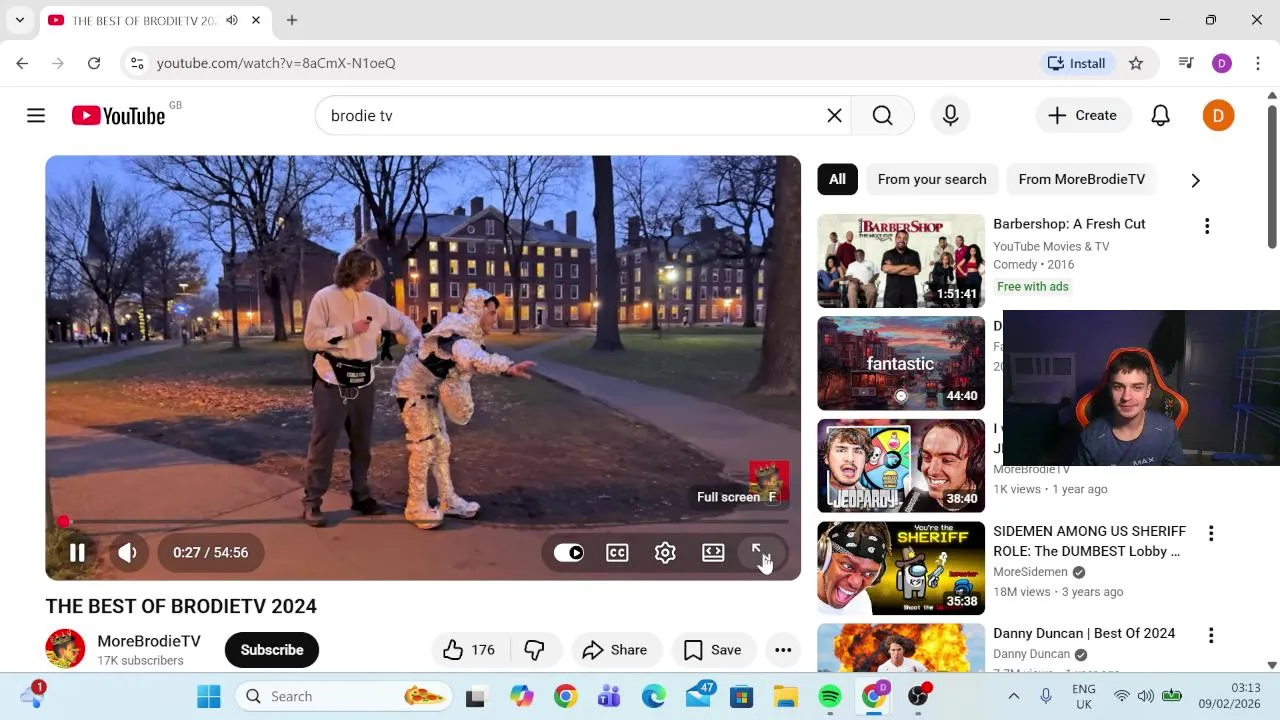Subscribe to MoreBrodieTV
Viewport: 1280px width, 720px height.
[x=272, y=650]
